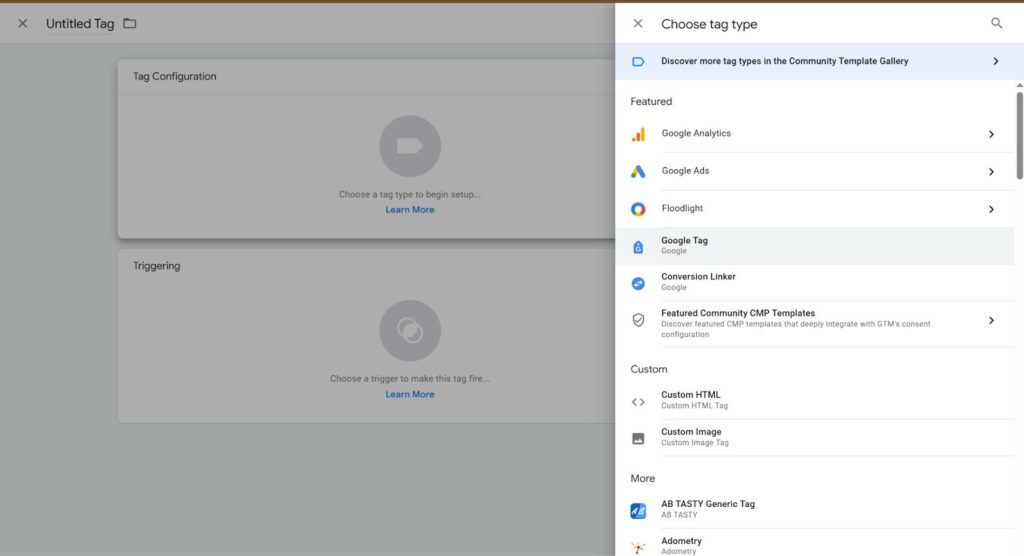The height and width of the screenshot is (556, 1024).
Task: Expand Google Ads tag options
Action: tap(991, 172)
